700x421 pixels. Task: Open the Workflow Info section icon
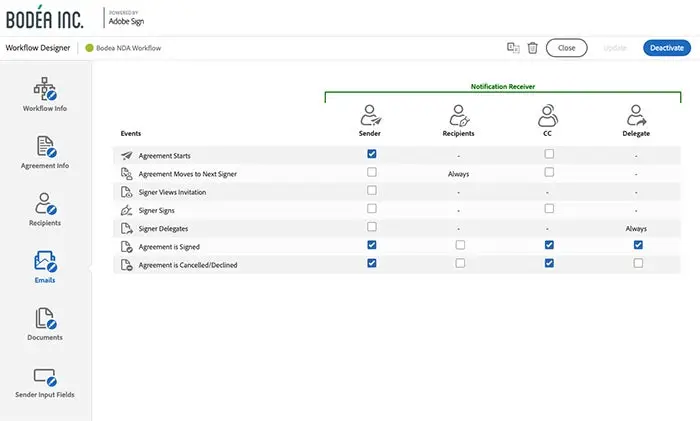click(x=44, y=88)
